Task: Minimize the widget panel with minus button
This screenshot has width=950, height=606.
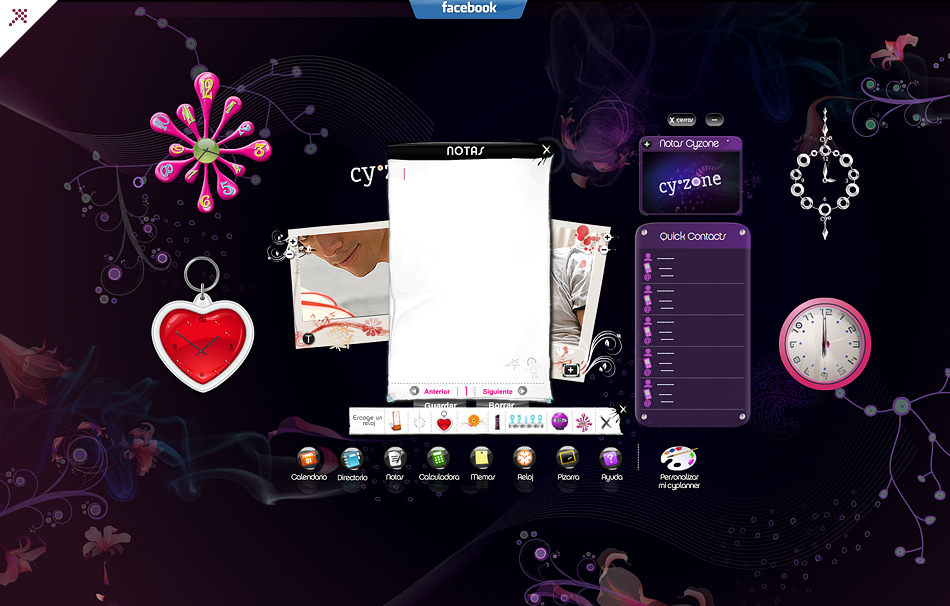Action: [714, 120]
